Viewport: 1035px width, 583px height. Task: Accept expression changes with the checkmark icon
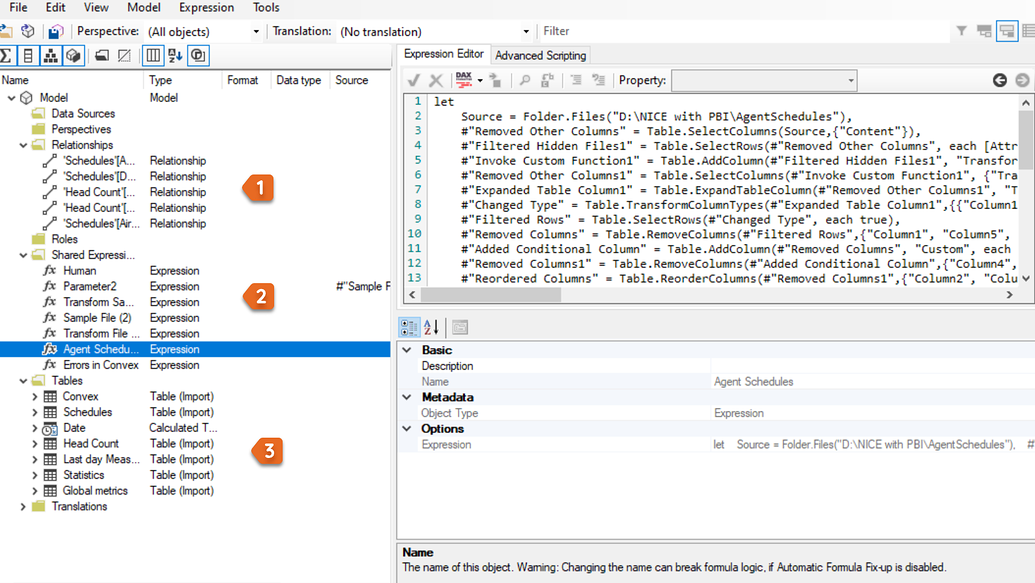pyautogui.click(x=412, y=80)
